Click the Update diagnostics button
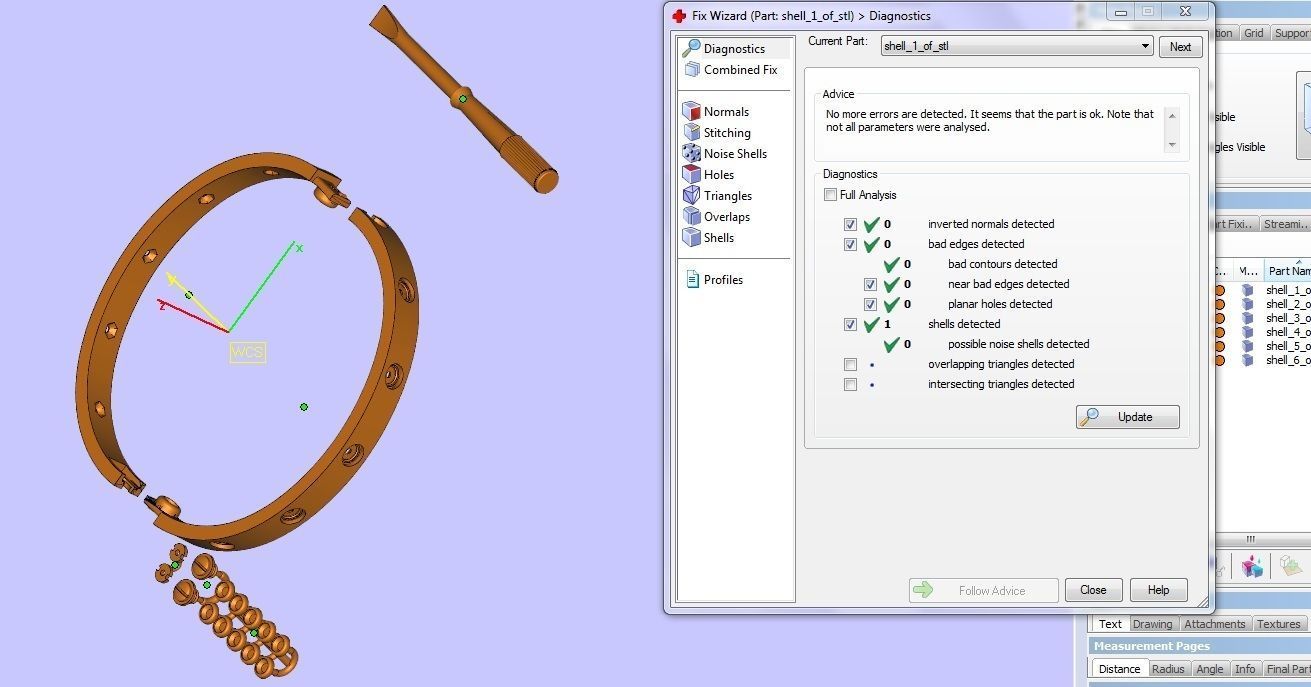 tap(1128, 417)
